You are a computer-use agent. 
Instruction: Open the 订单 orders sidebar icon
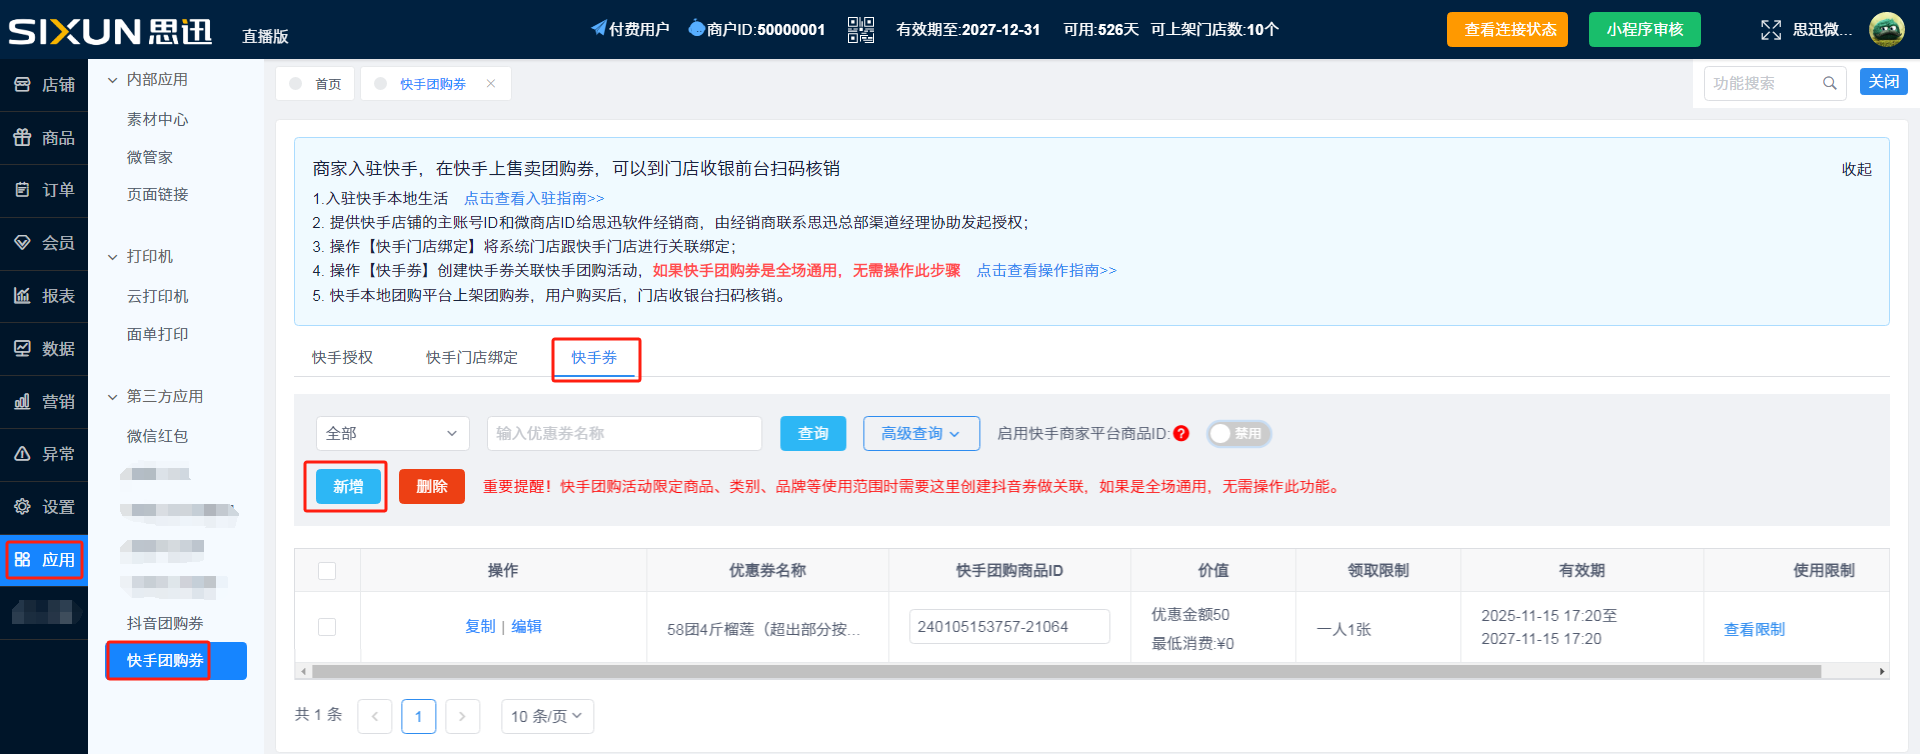pyautogui.click(x=22, y=190)
